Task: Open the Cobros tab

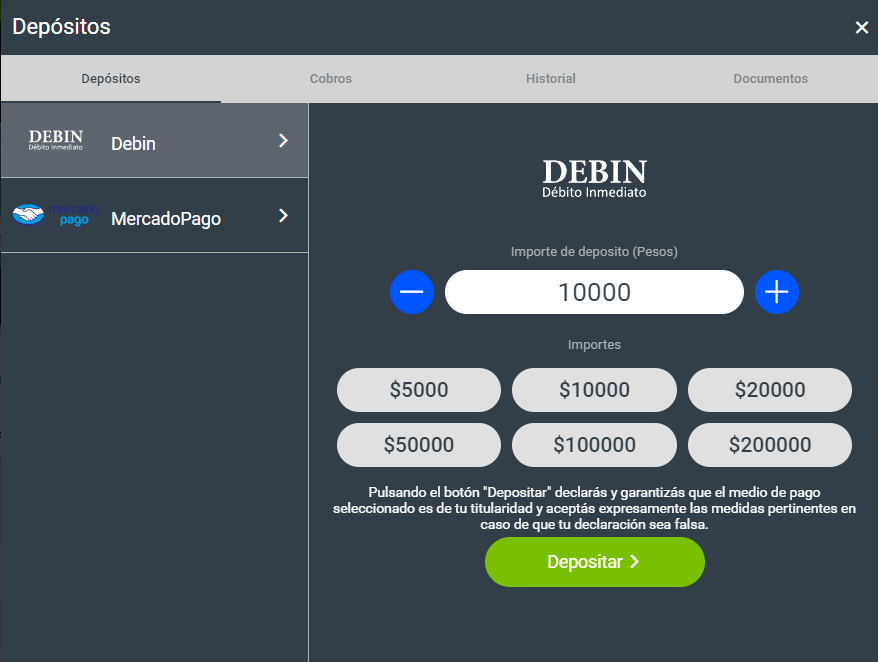Action: pyautogui.click(x=331, y=78)
